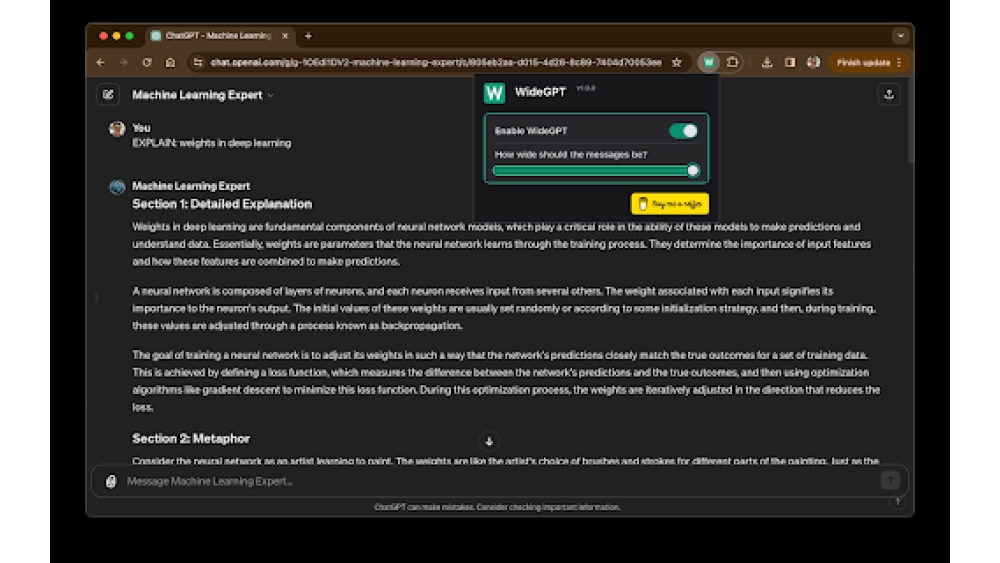Open the downloads icon in toolbar
The image size is (1000, 563).
(767, 62)
